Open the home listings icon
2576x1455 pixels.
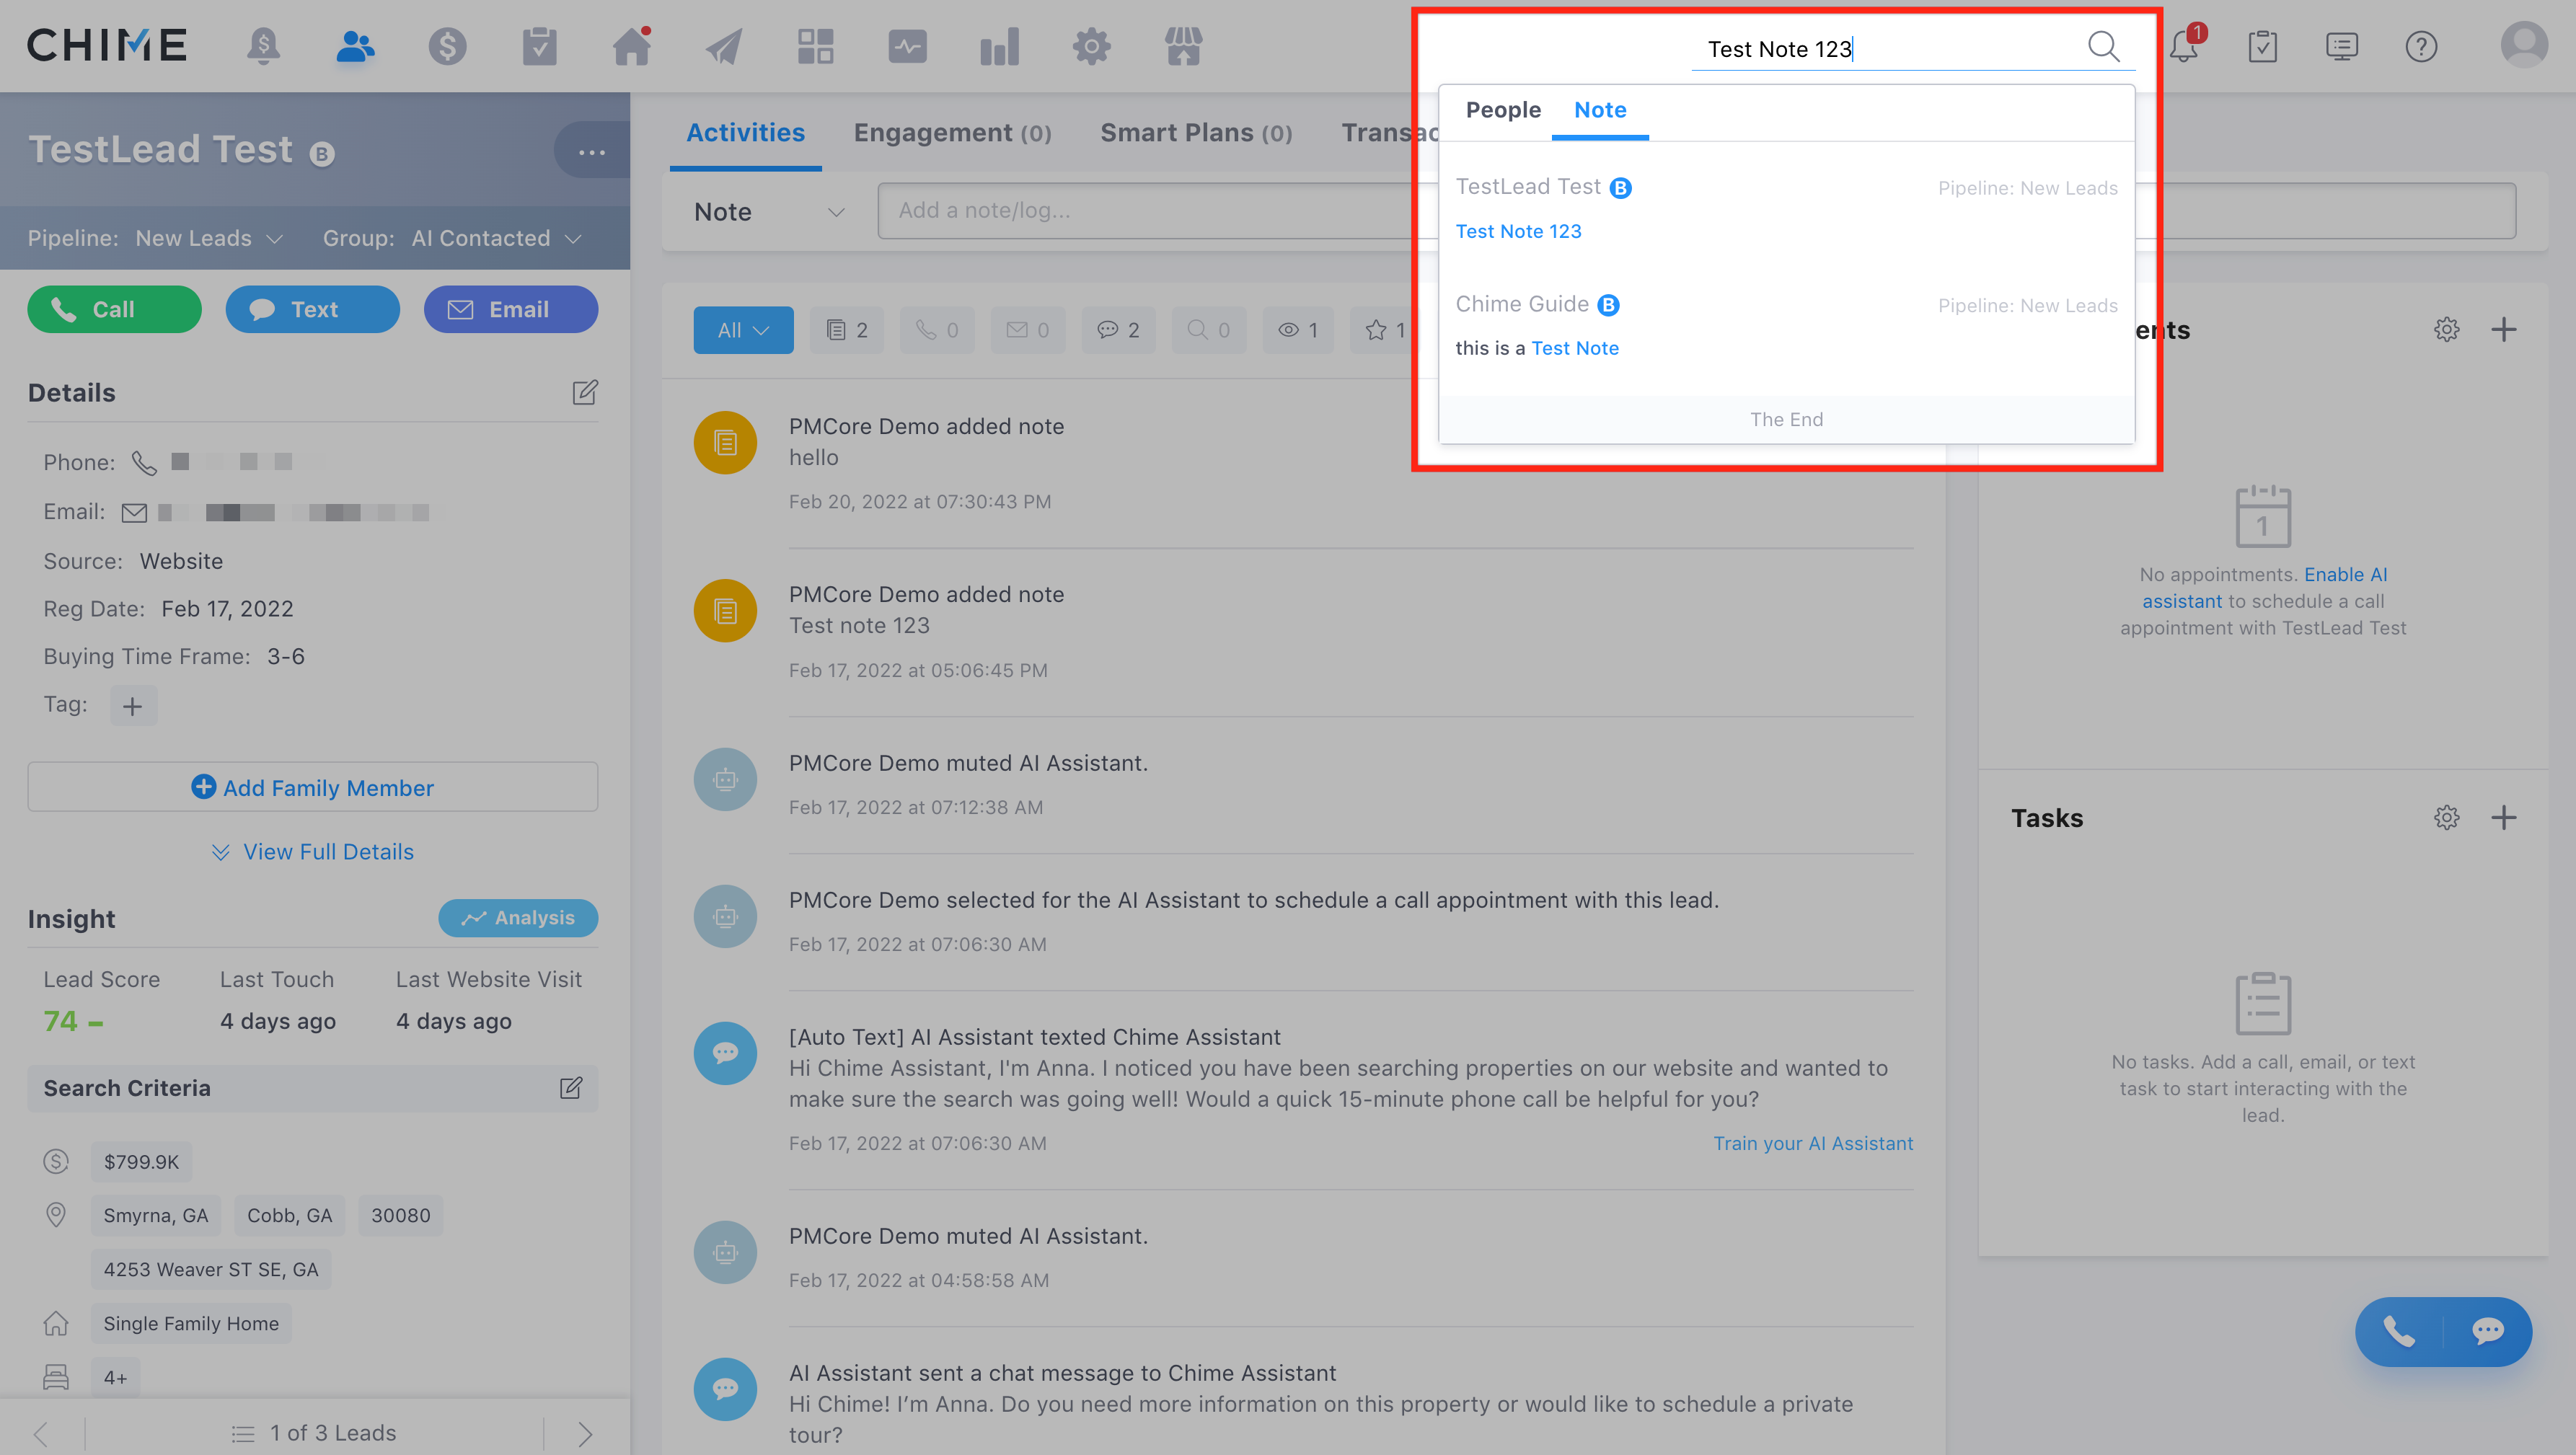pos(632,46)
